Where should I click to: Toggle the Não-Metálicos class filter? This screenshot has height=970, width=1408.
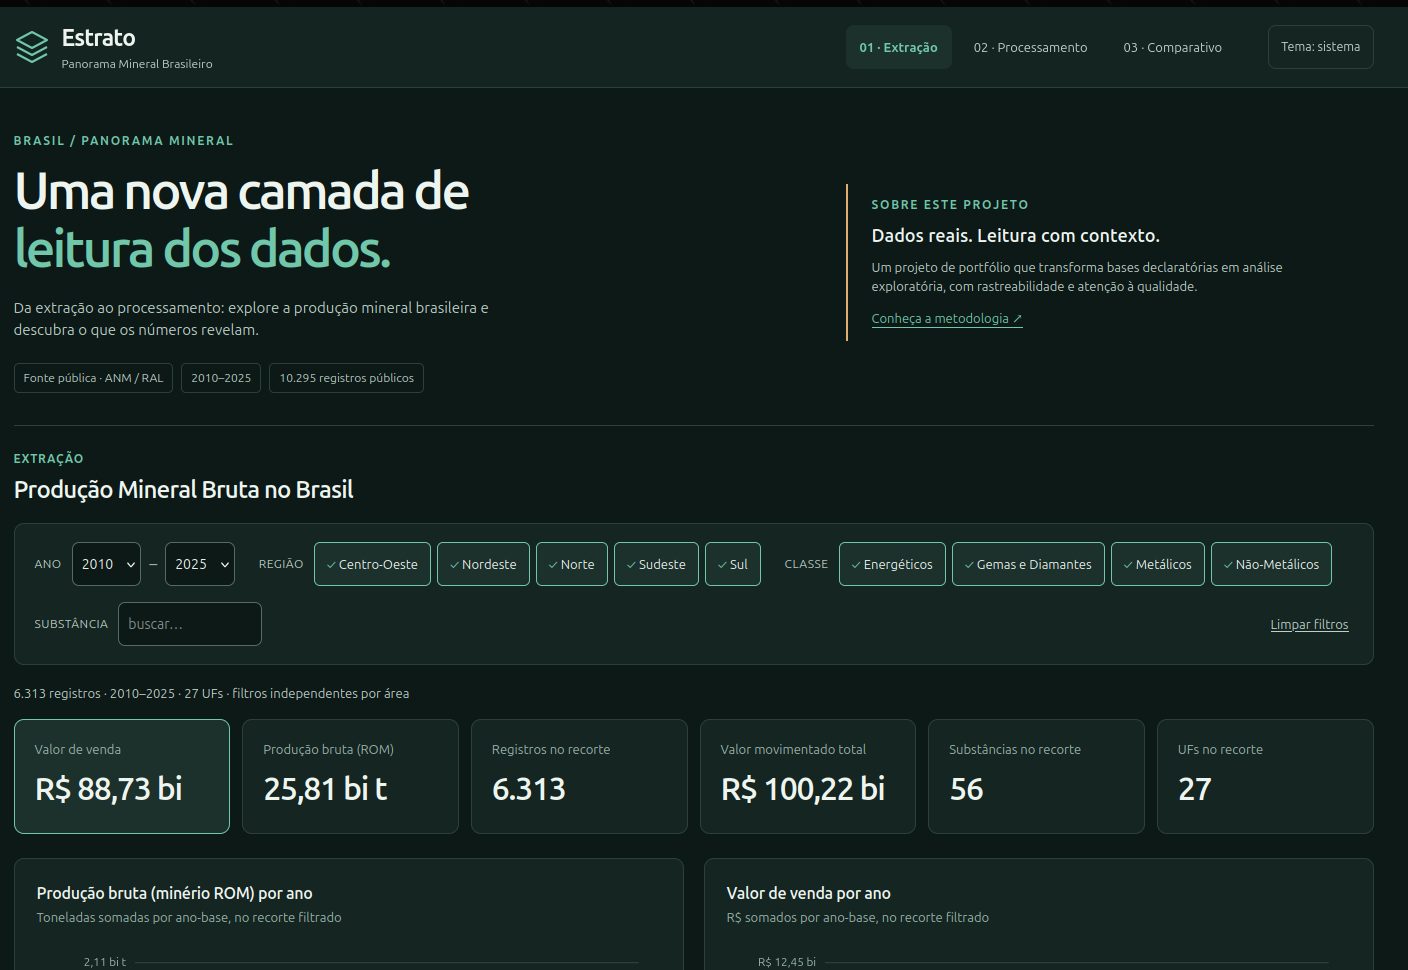point(1271,564)
